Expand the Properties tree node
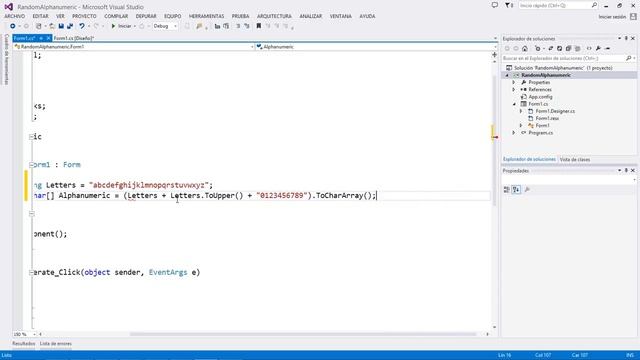640x360 pixels. [x=514, y=82]
